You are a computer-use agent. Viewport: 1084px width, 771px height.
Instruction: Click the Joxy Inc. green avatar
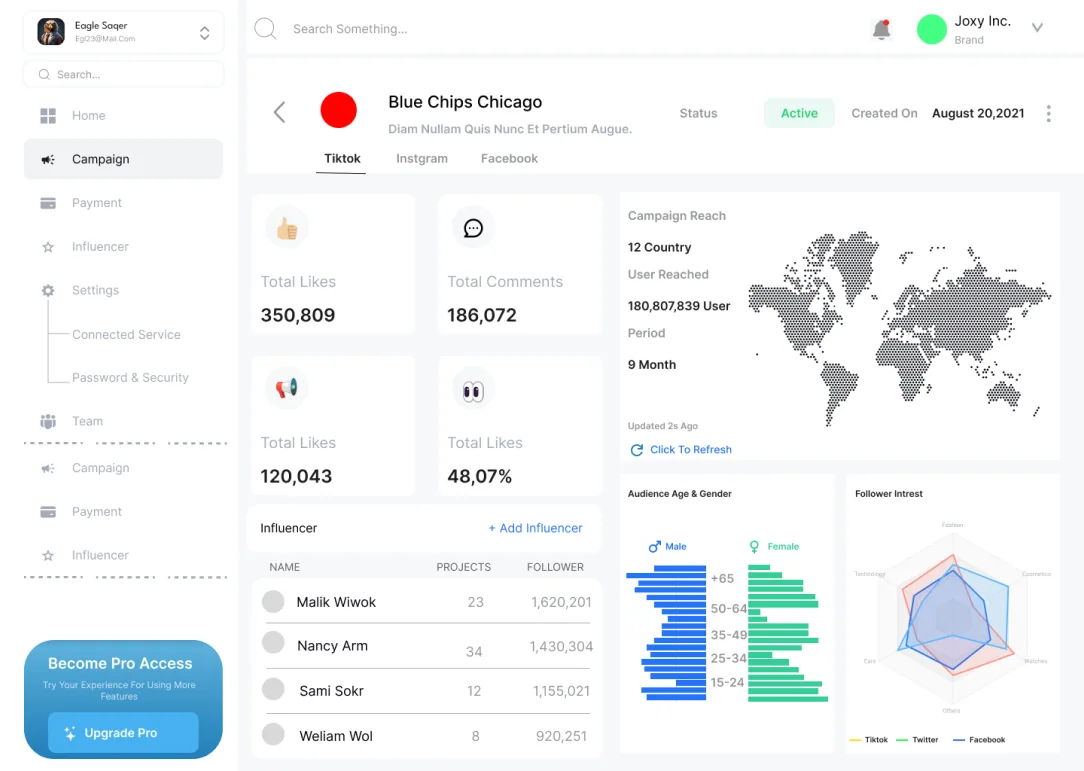tap(931, 30)
